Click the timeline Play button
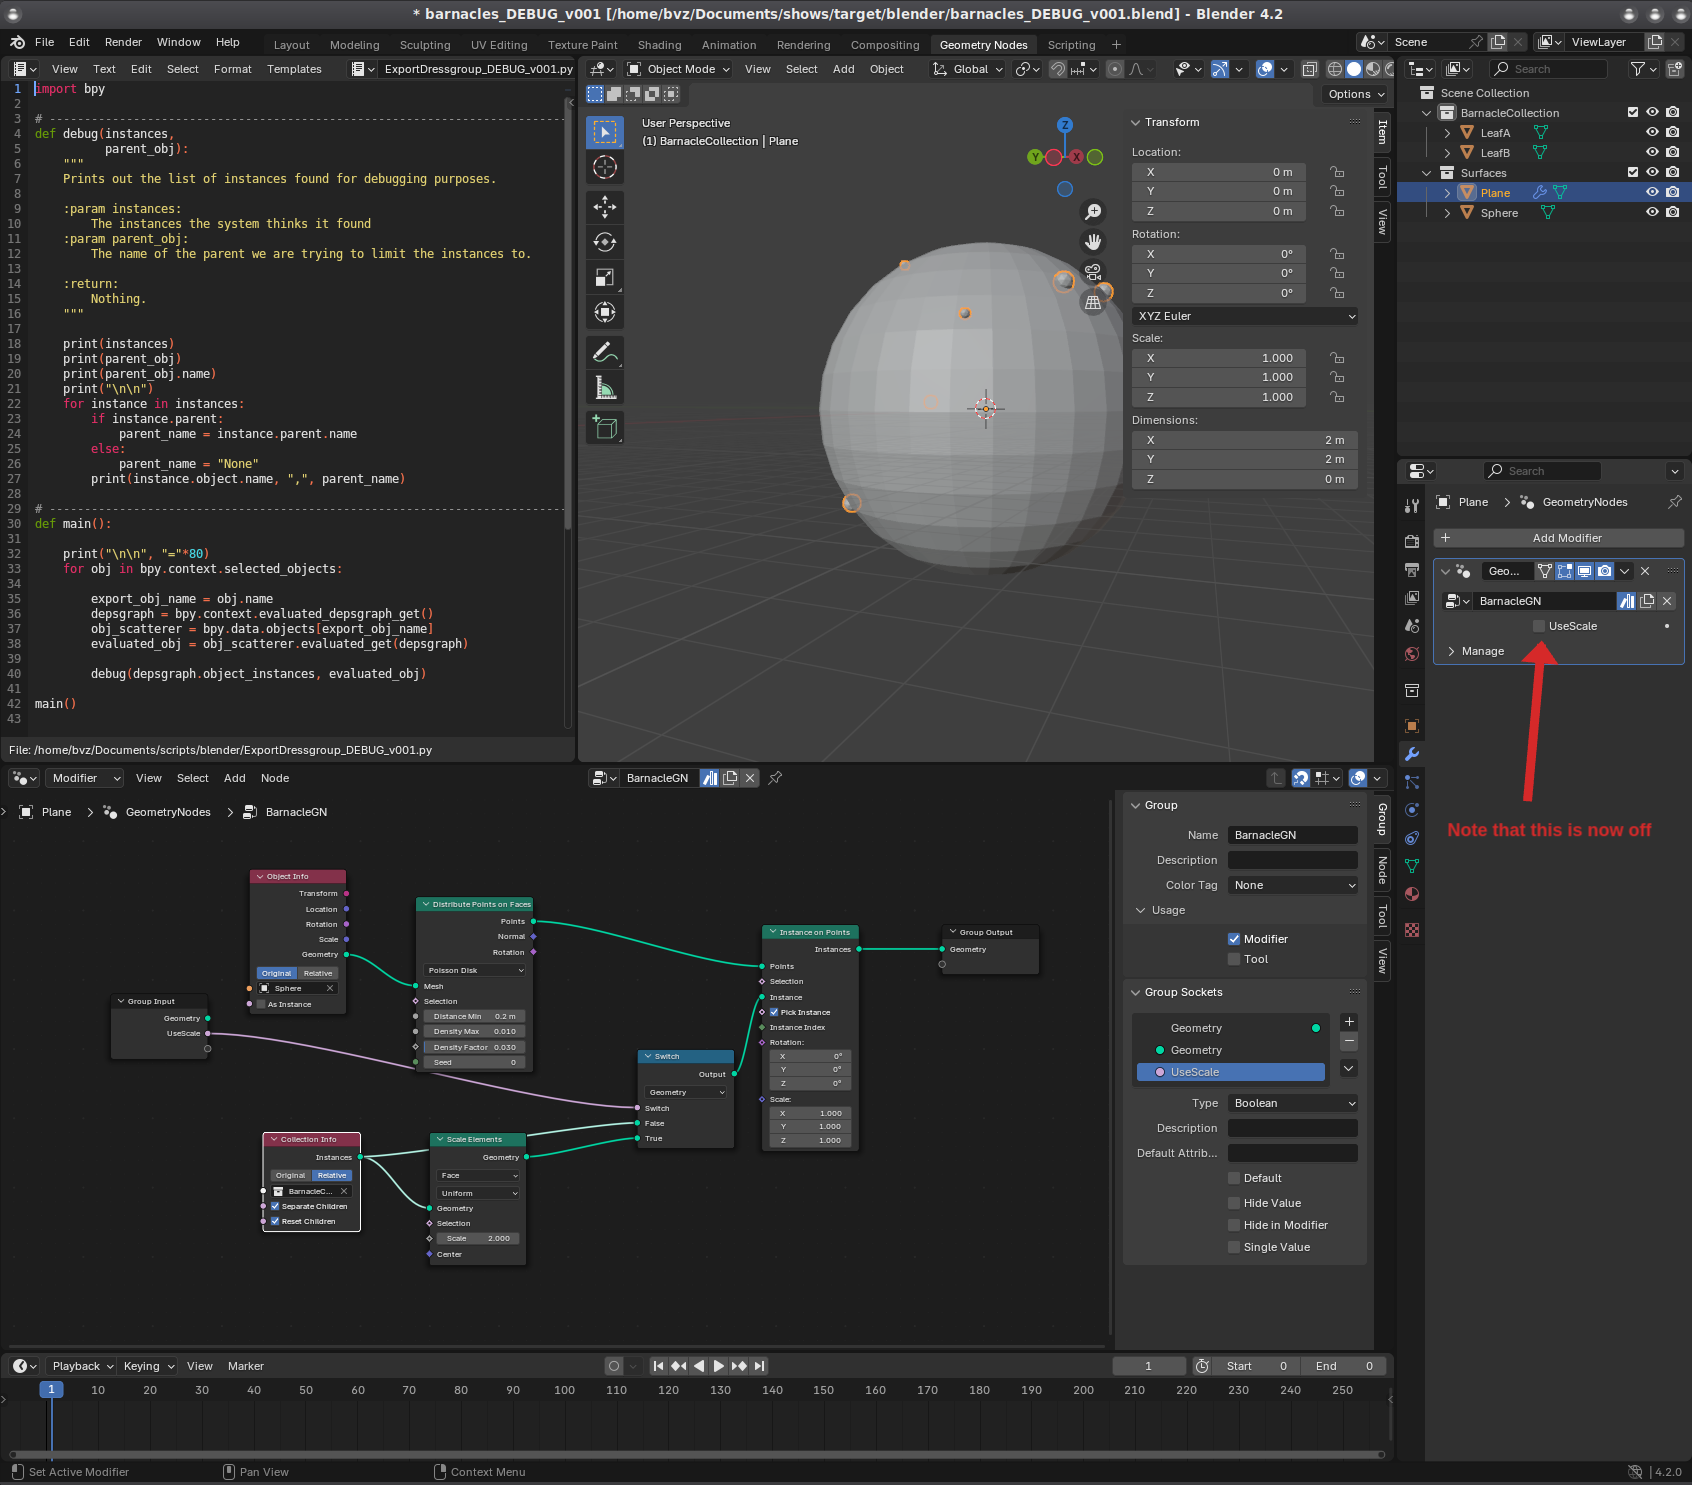1692x1485 pixels. click(x=718, y=1366)
